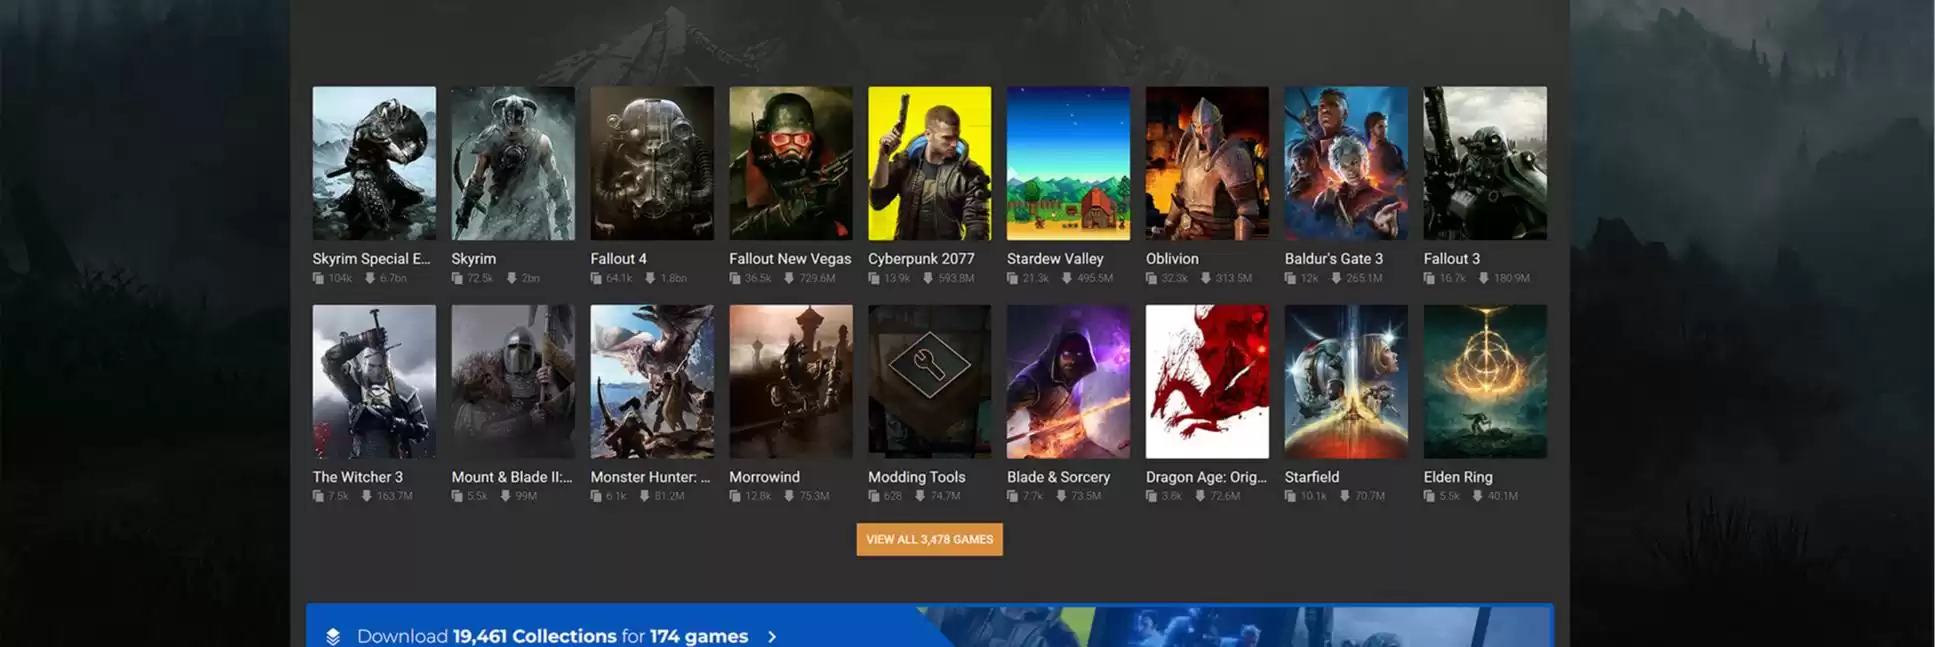The width and height of the screenshot is (1935, 647).
Task: Click the '6.7bn' download count text
Action: point(393,278)
